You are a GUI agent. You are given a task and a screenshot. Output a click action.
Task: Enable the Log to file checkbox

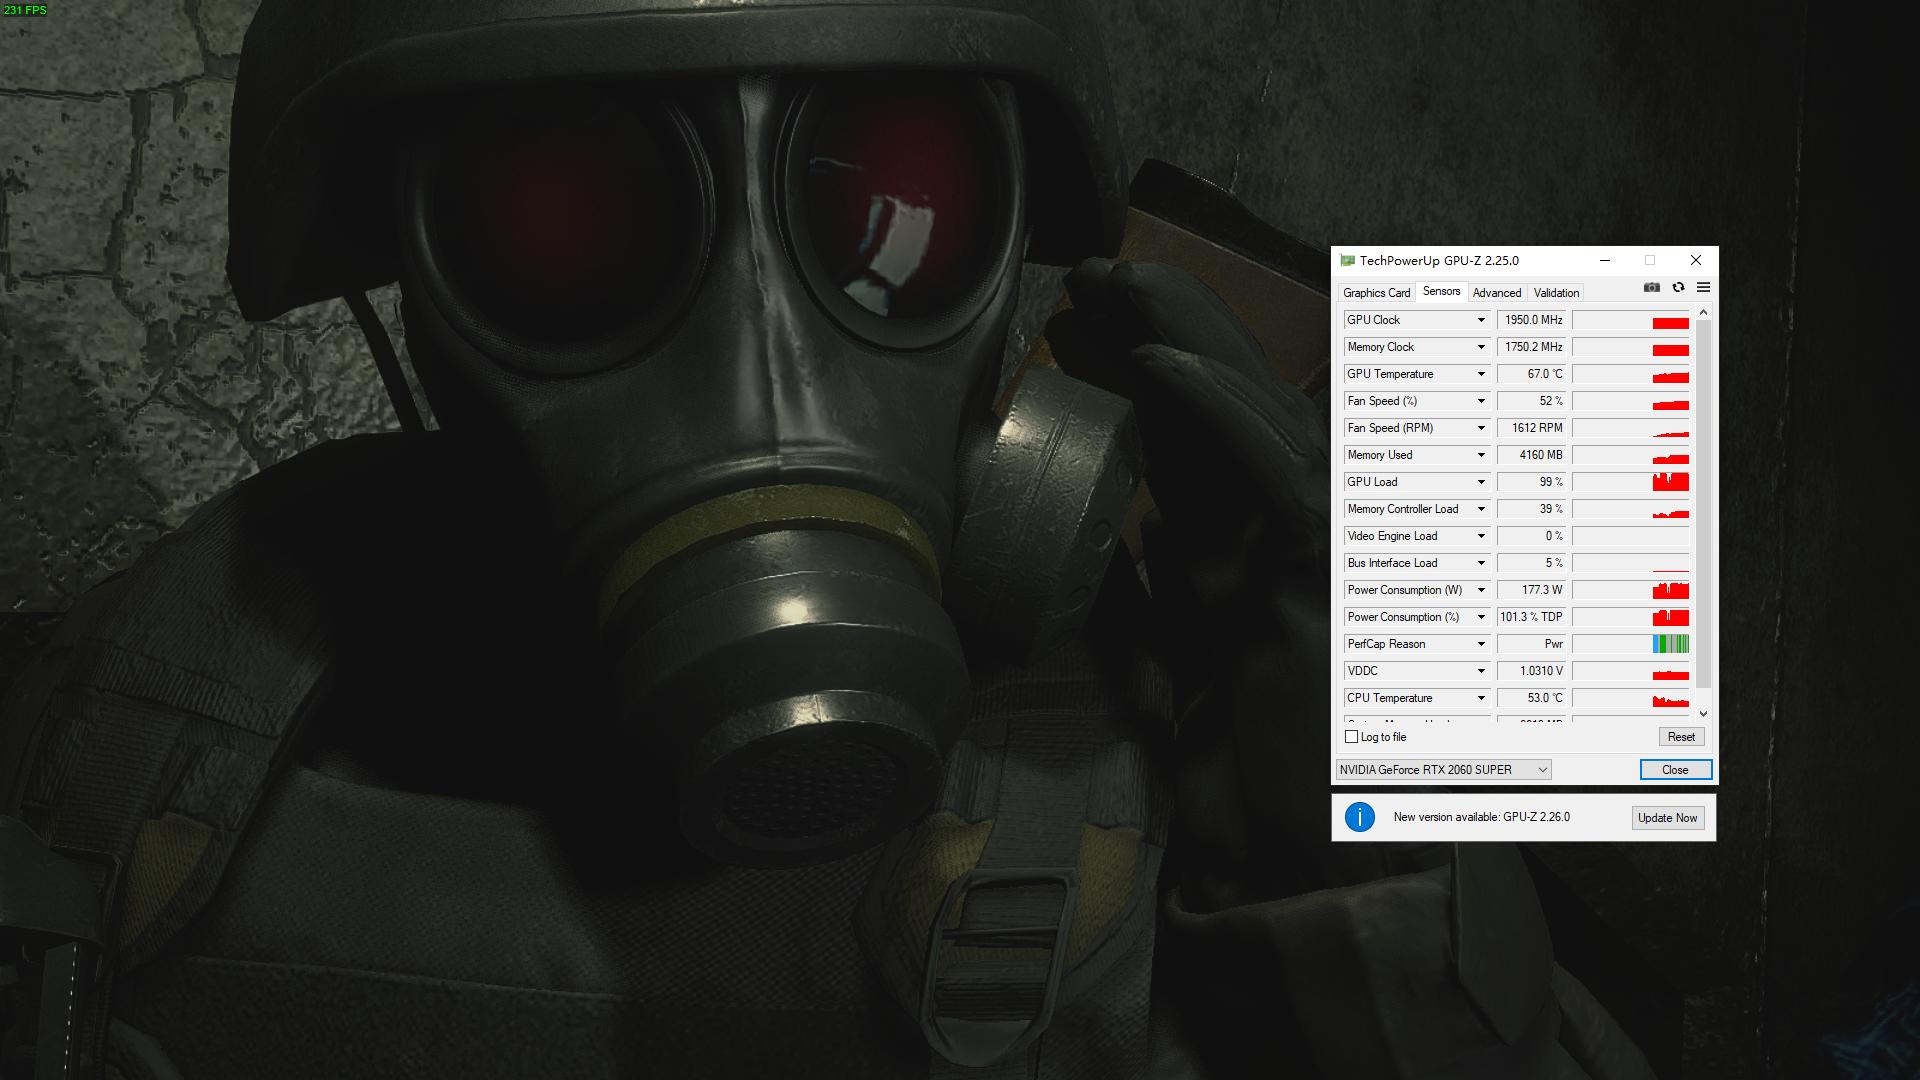click(1352, 737)
